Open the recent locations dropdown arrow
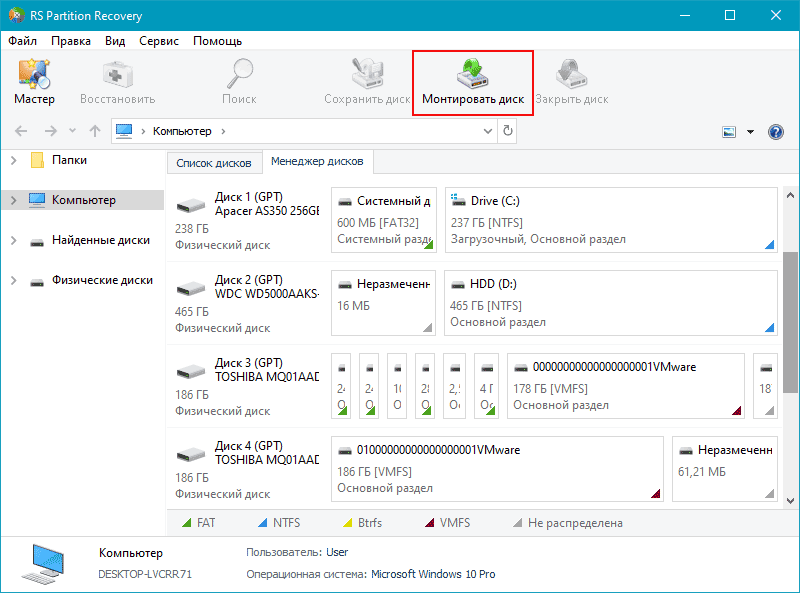This screenshot has width=800, height=593. (x=72, y=131)
